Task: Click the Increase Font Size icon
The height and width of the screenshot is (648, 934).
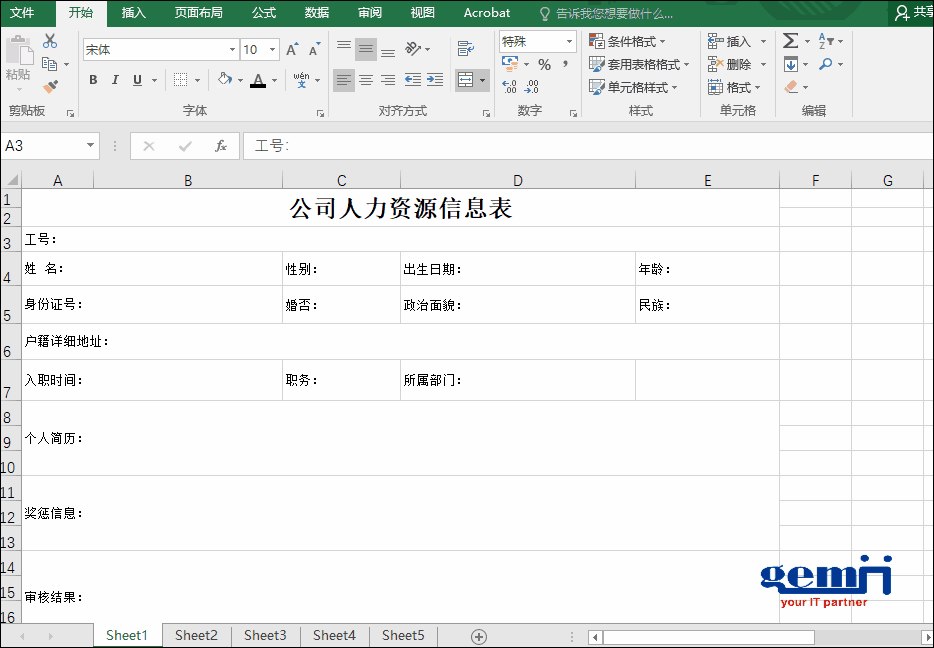Action: coord(292,49)
